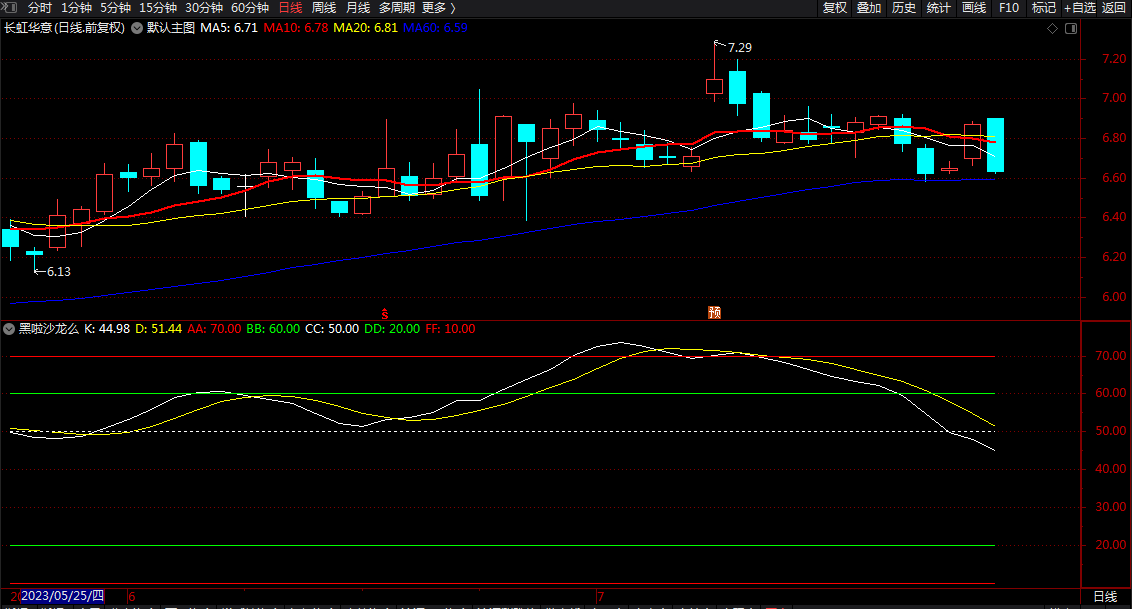Viewport: 1132px width, 609px height.
Task: Click the 7.20 price axis label
Action: [x=1114, y=58]
